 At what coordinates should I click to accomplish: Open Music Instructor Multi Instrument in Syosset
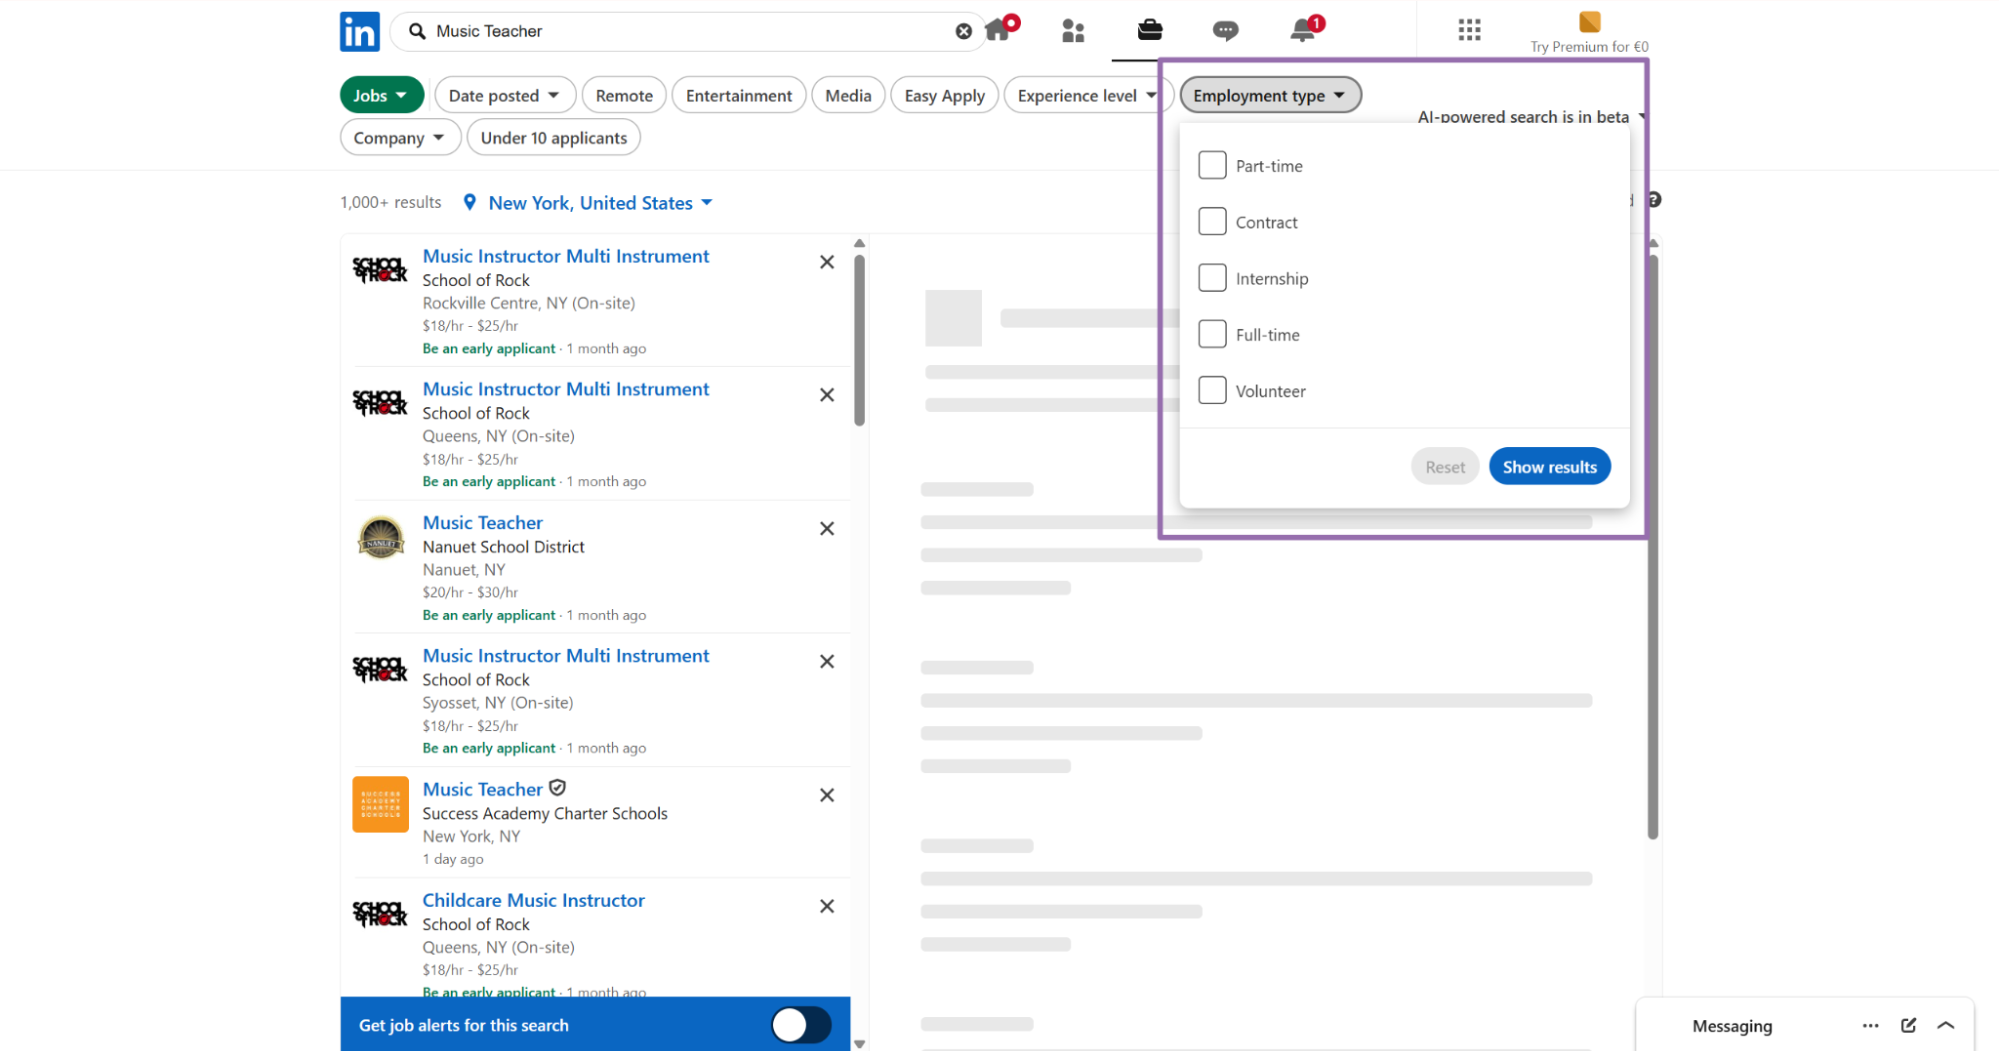point(566,656)
